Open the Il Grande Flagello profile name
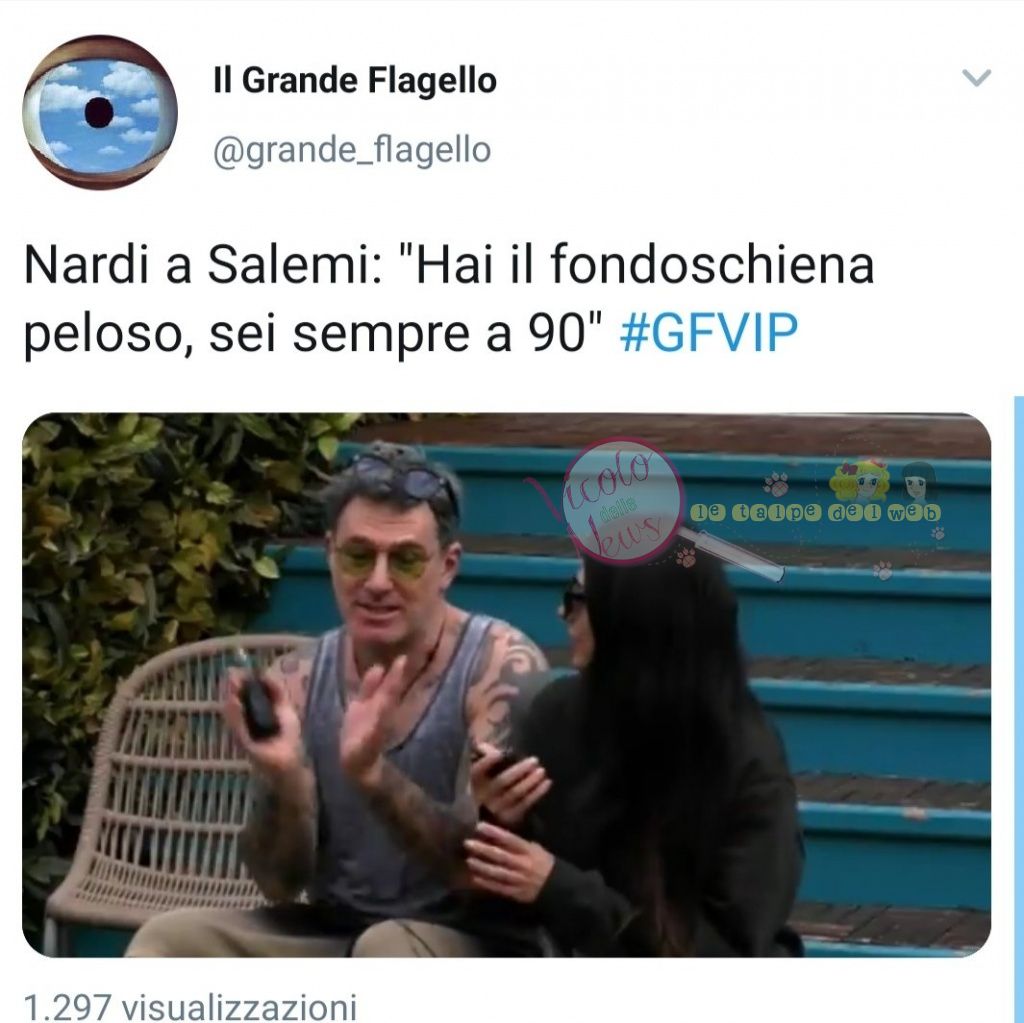The width and height of the screenshot is (1024, 1023). coord(355,81)
